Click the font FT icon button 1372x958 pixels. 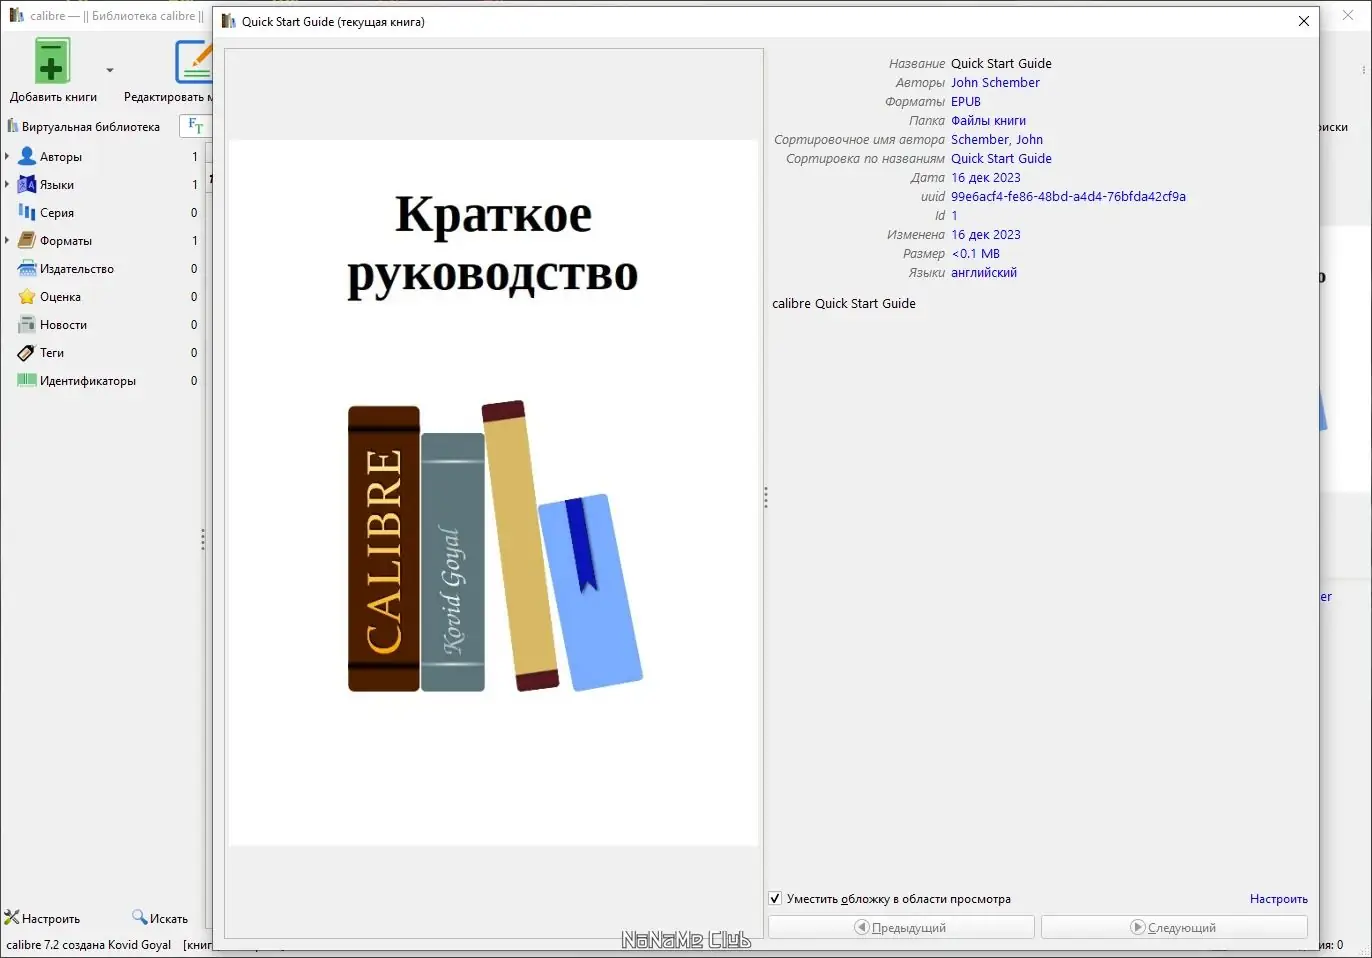[196, 126]
